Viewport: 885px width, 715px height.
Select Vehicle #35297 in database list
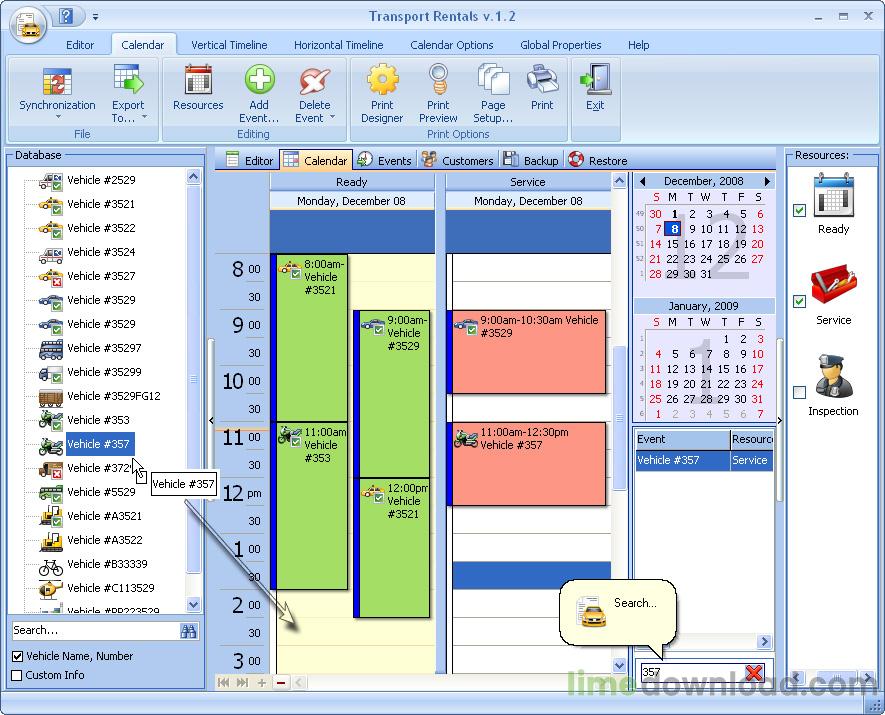pos(104,348)
